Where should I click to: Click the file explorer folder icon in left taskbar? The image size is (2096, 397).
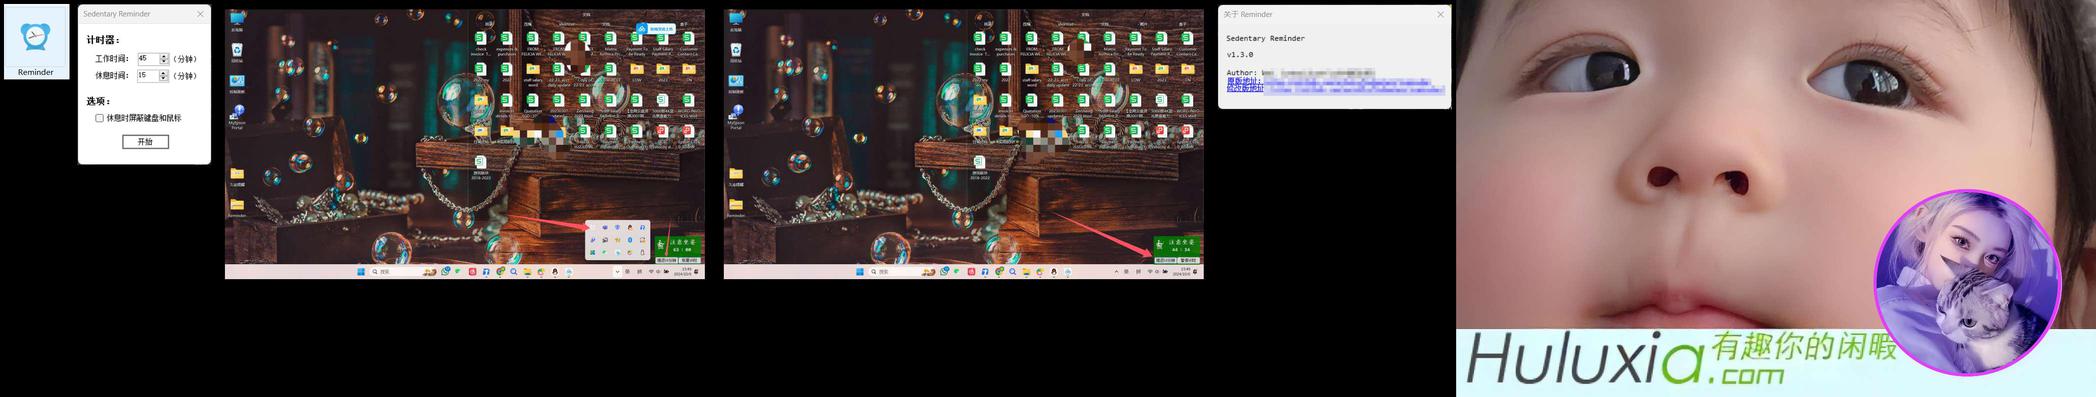pos(527,271)
